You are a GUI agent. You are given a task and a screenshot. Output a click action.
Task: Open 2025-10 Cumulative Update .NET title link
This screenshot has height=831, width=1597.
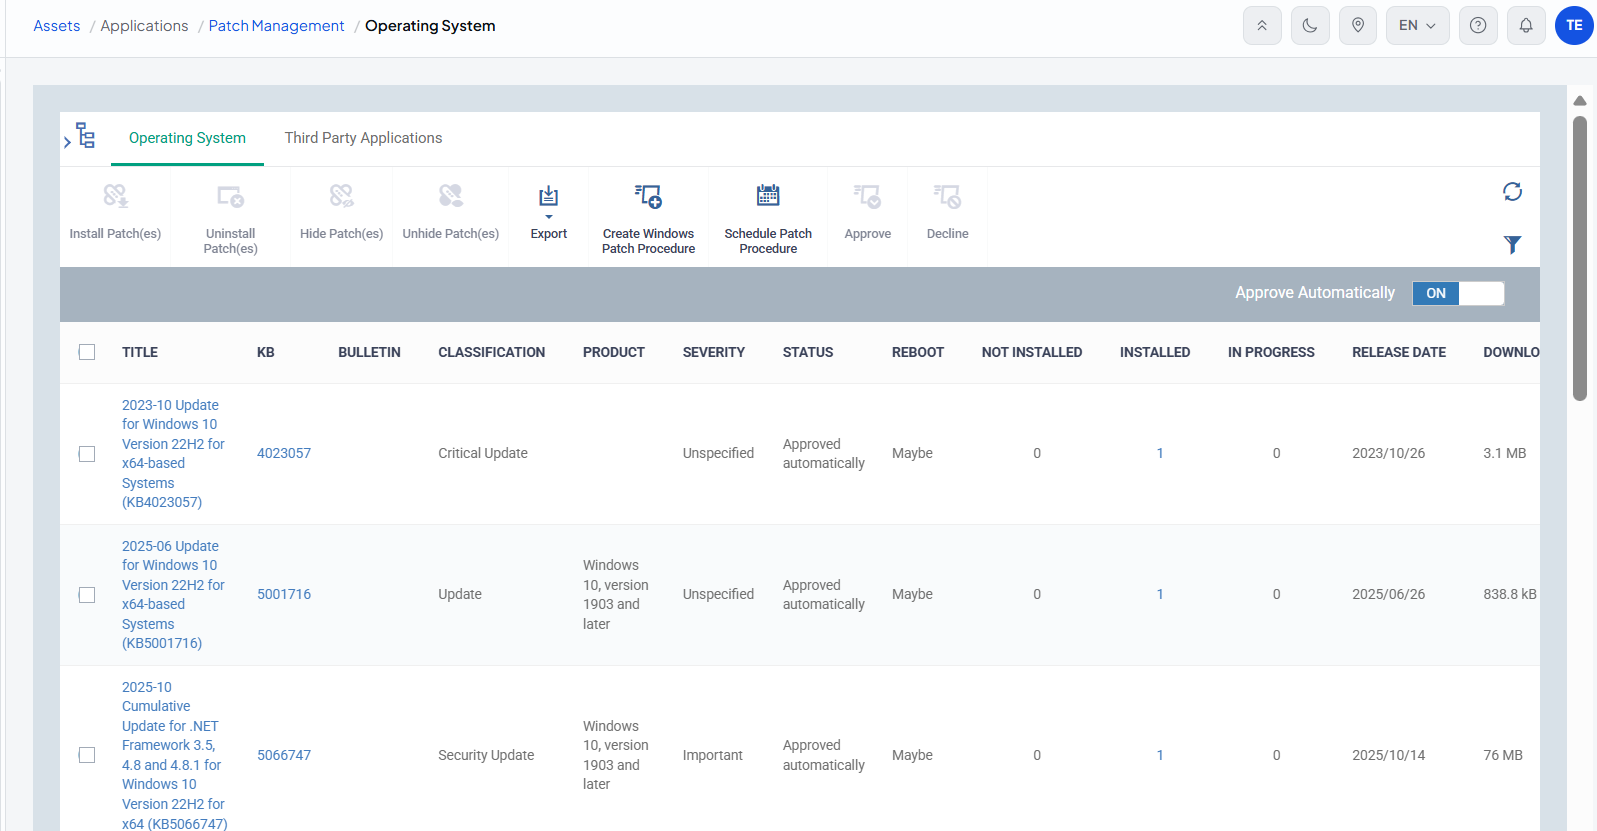[174, 755]
